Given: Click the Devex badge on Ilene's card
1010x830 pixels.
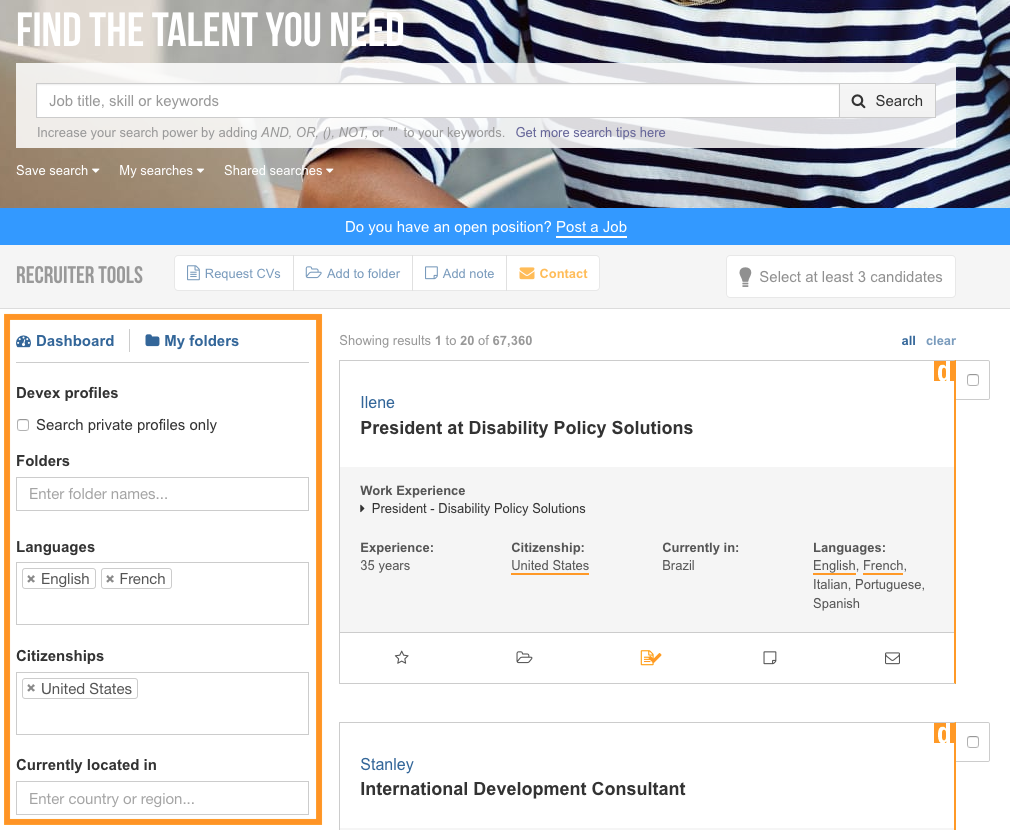Looking at the screenshot, I should 943,371.
